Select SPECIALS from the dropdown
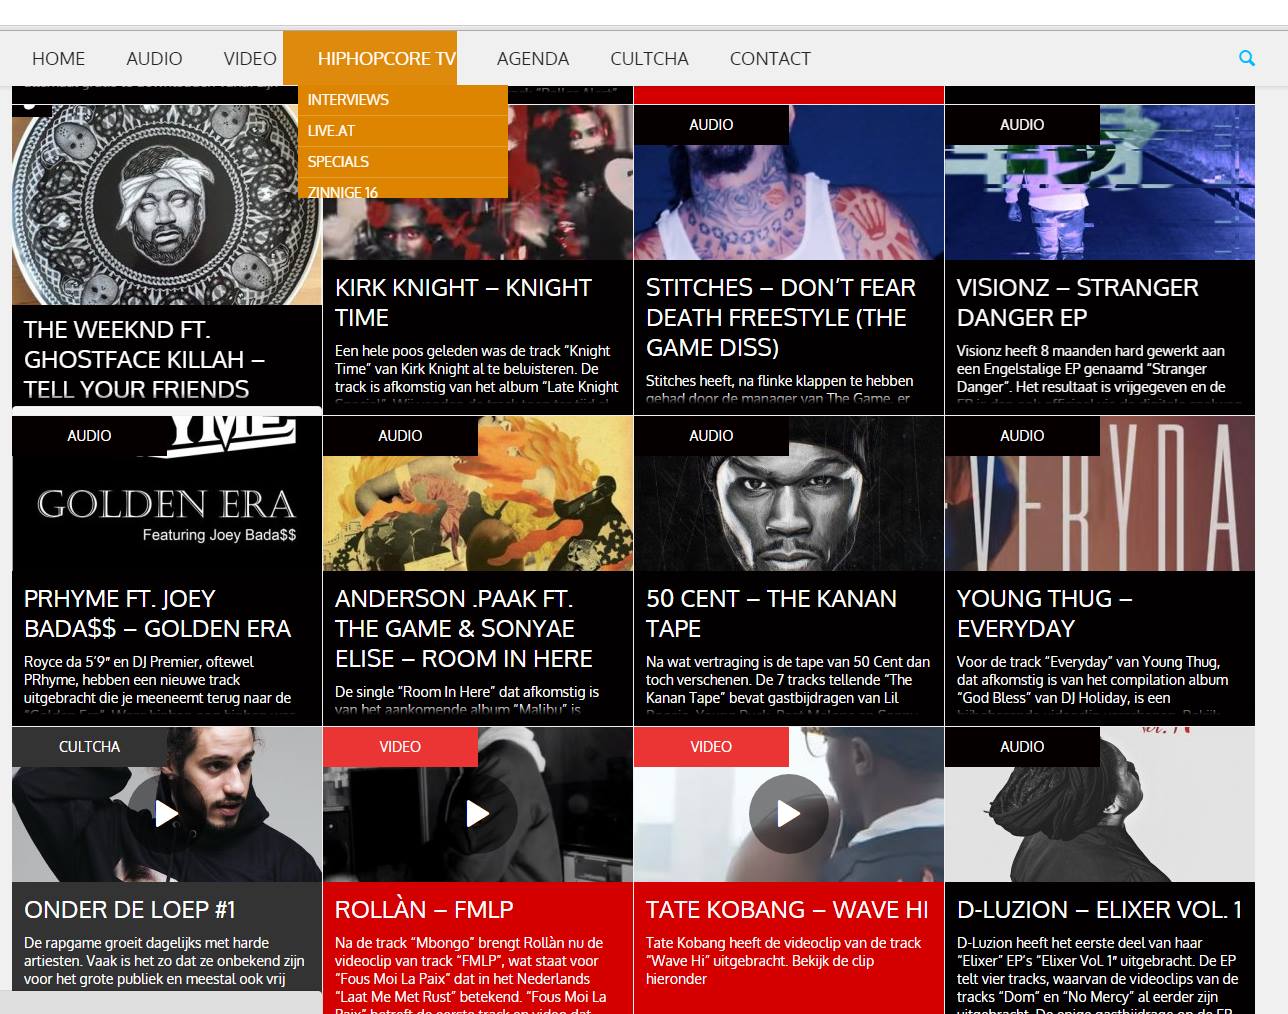The width and height of the screenshot is (1288, 1014). 403,162
